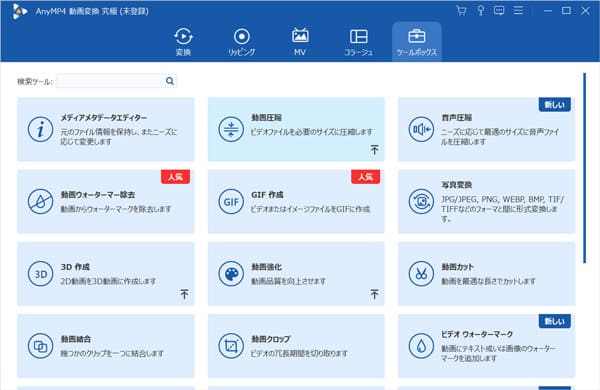Open メディアメタデータエディター info icon
600x390 pixels.
coord(40,129)
